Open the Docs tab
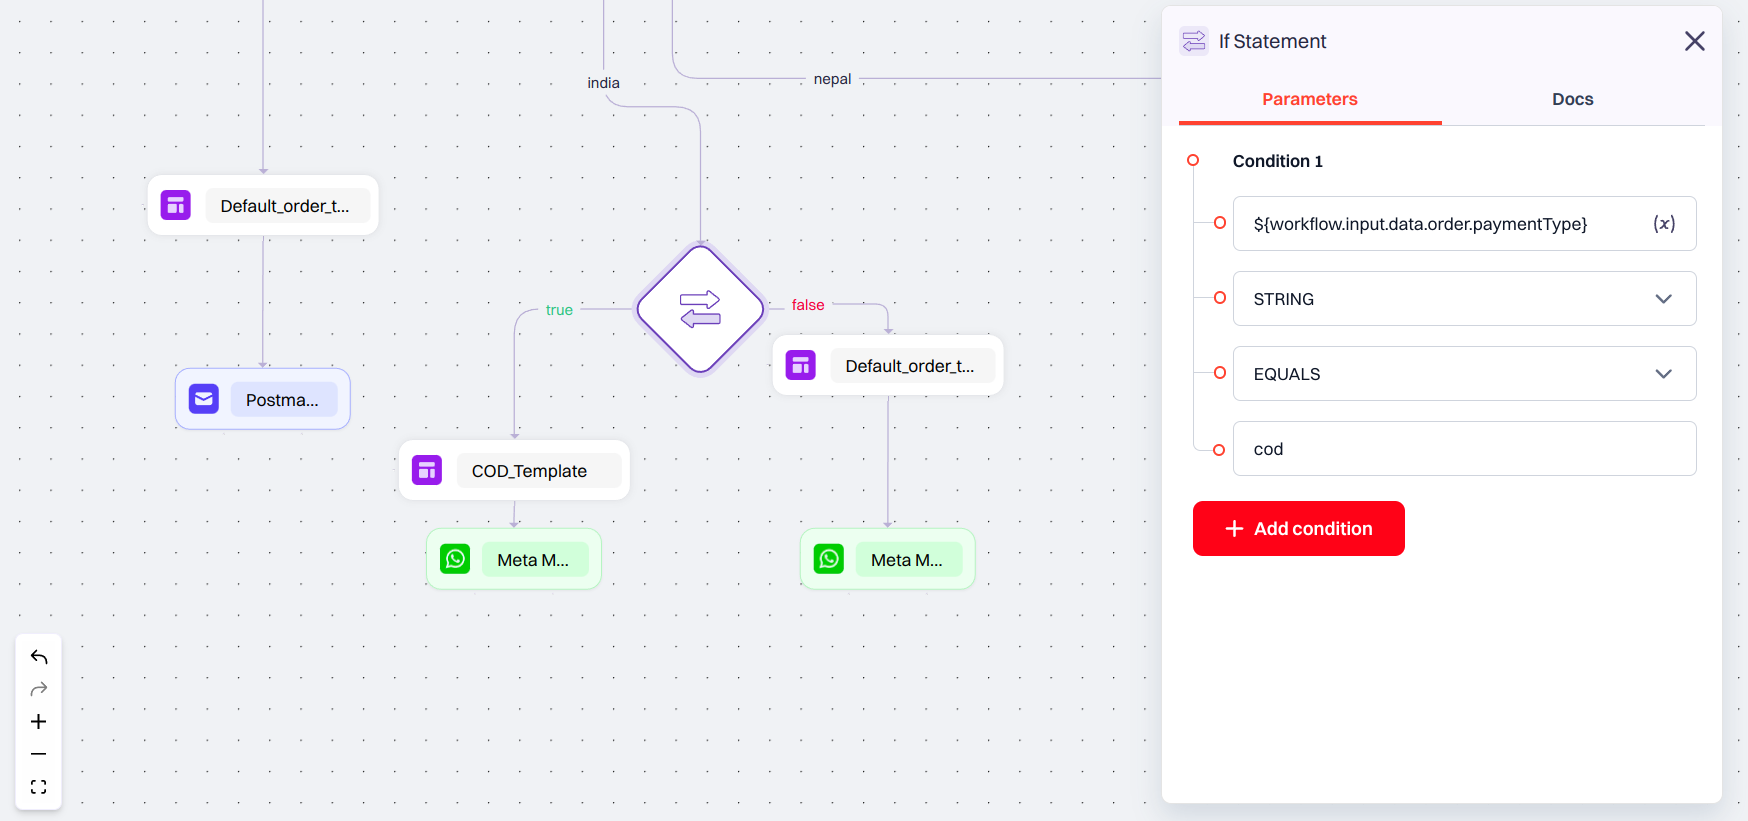 [1573, 99]
